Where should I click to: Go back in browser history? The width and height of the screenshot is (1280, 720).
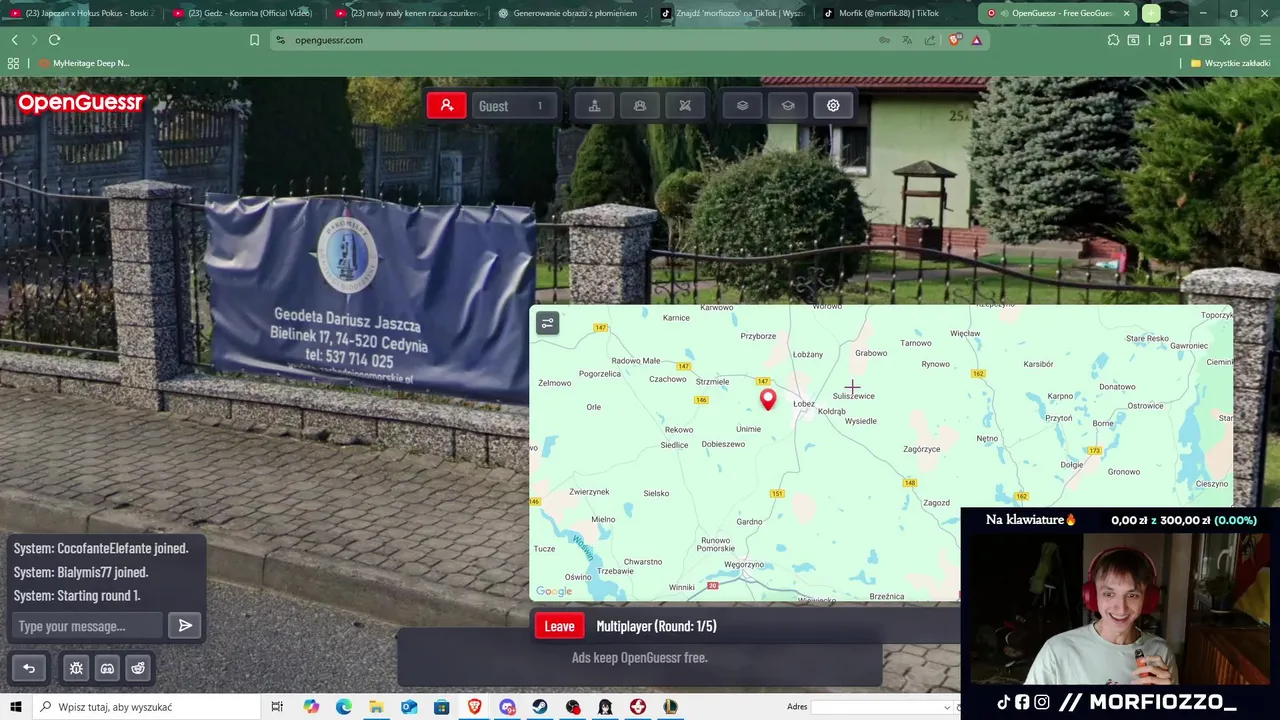(14, 40)
